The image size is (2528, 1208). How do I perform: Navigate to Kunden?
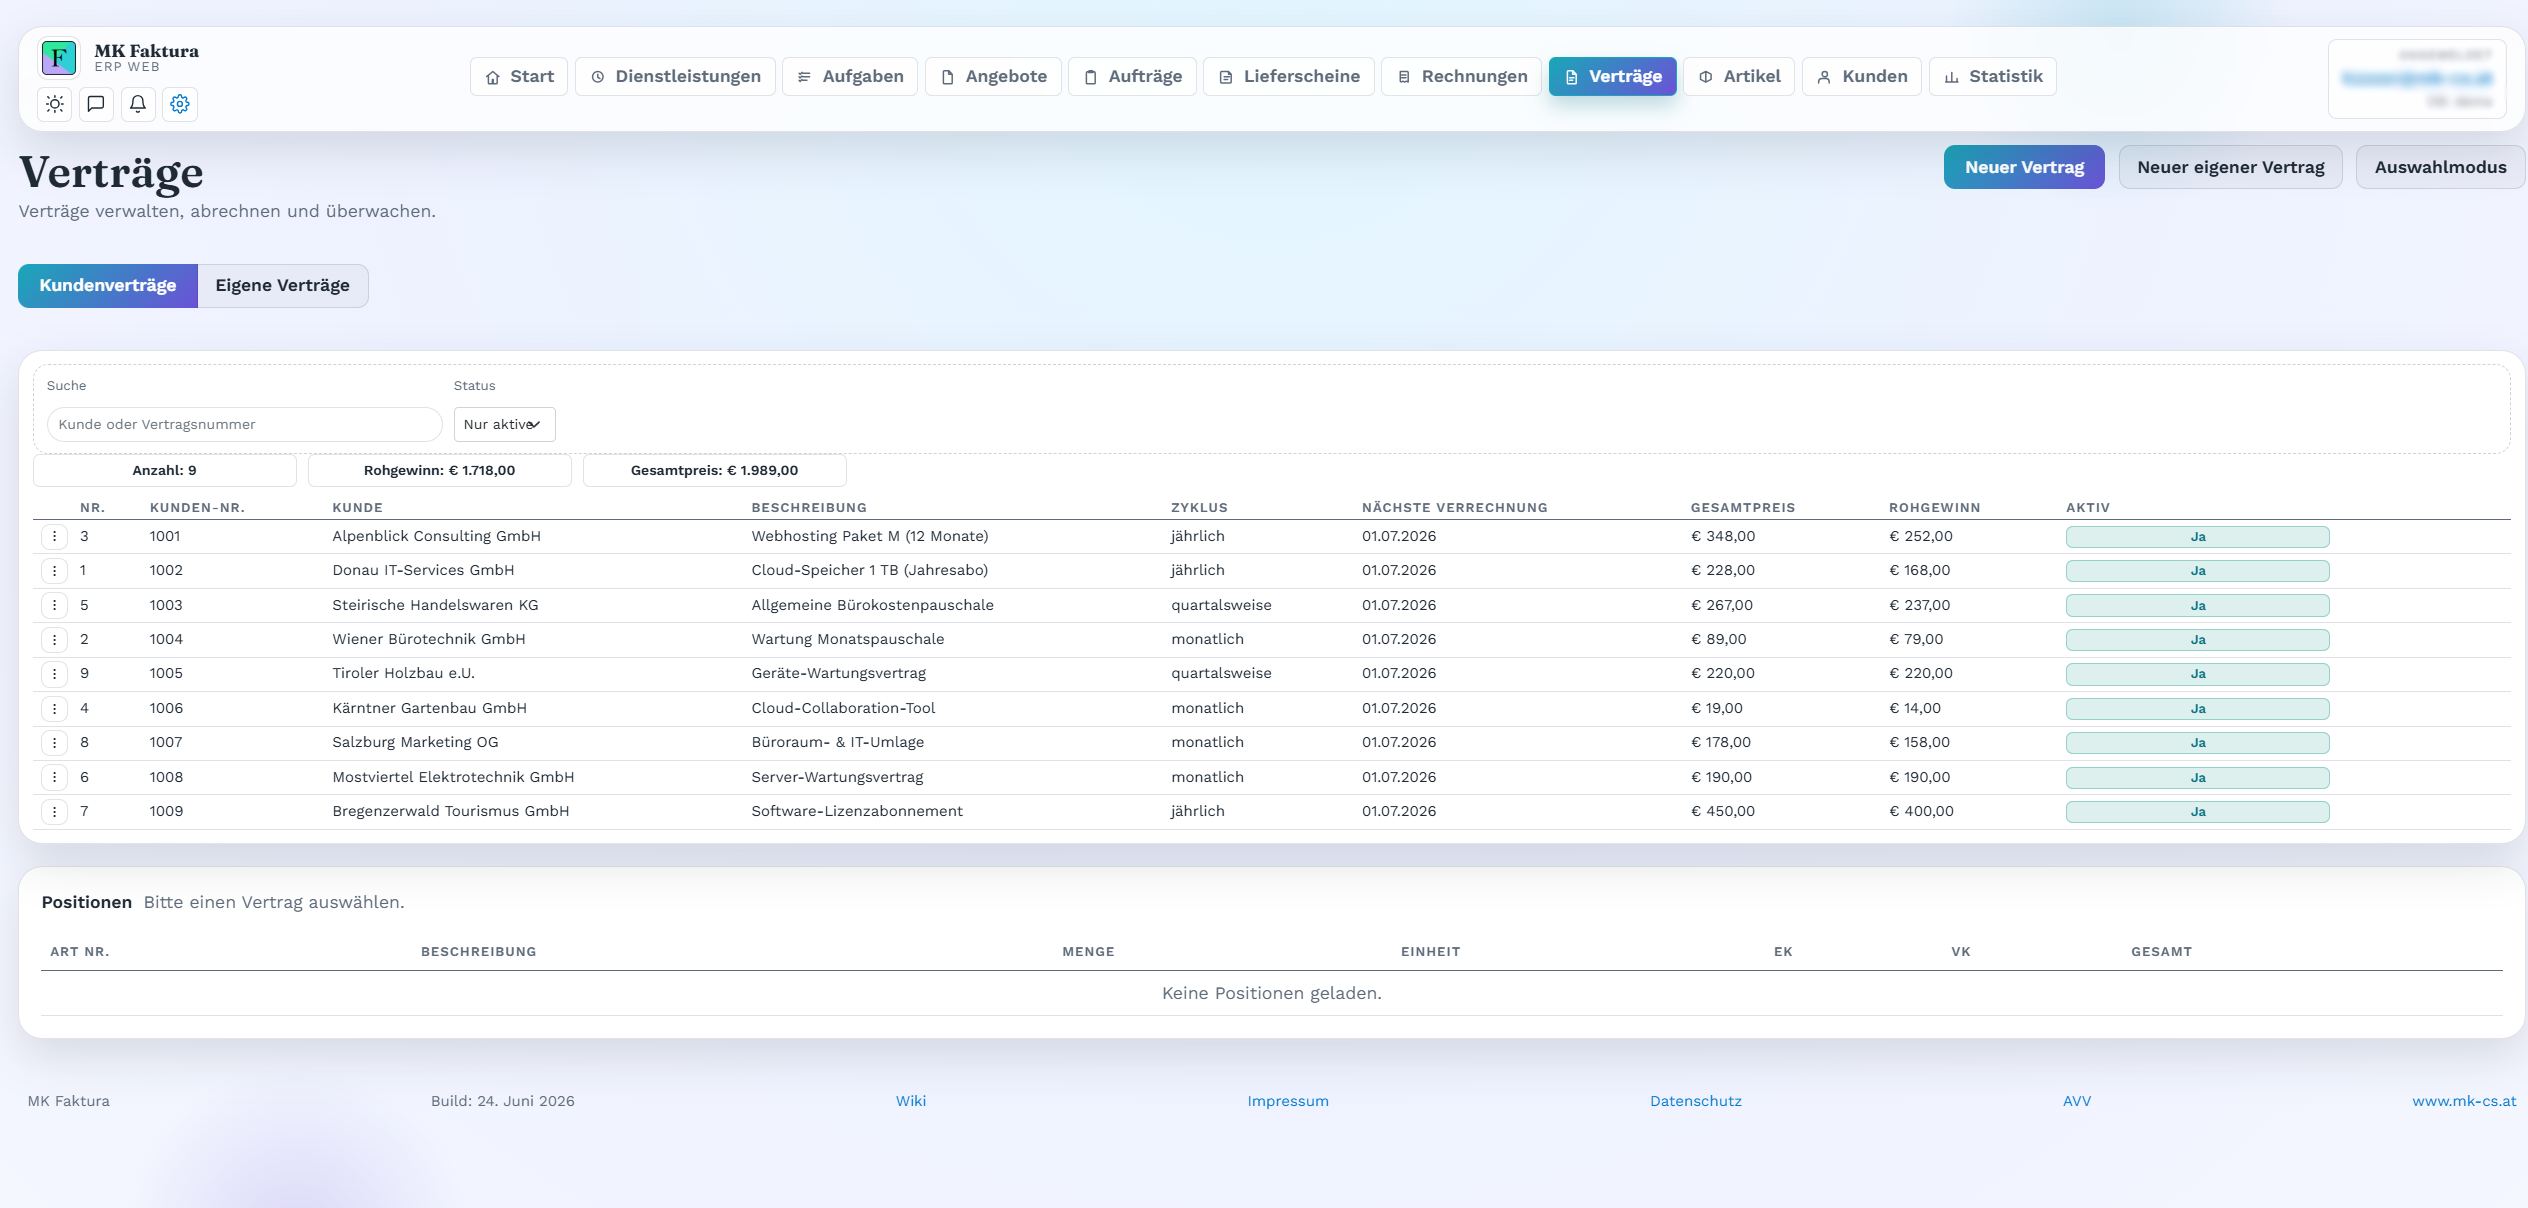[x=1862, y=77]
